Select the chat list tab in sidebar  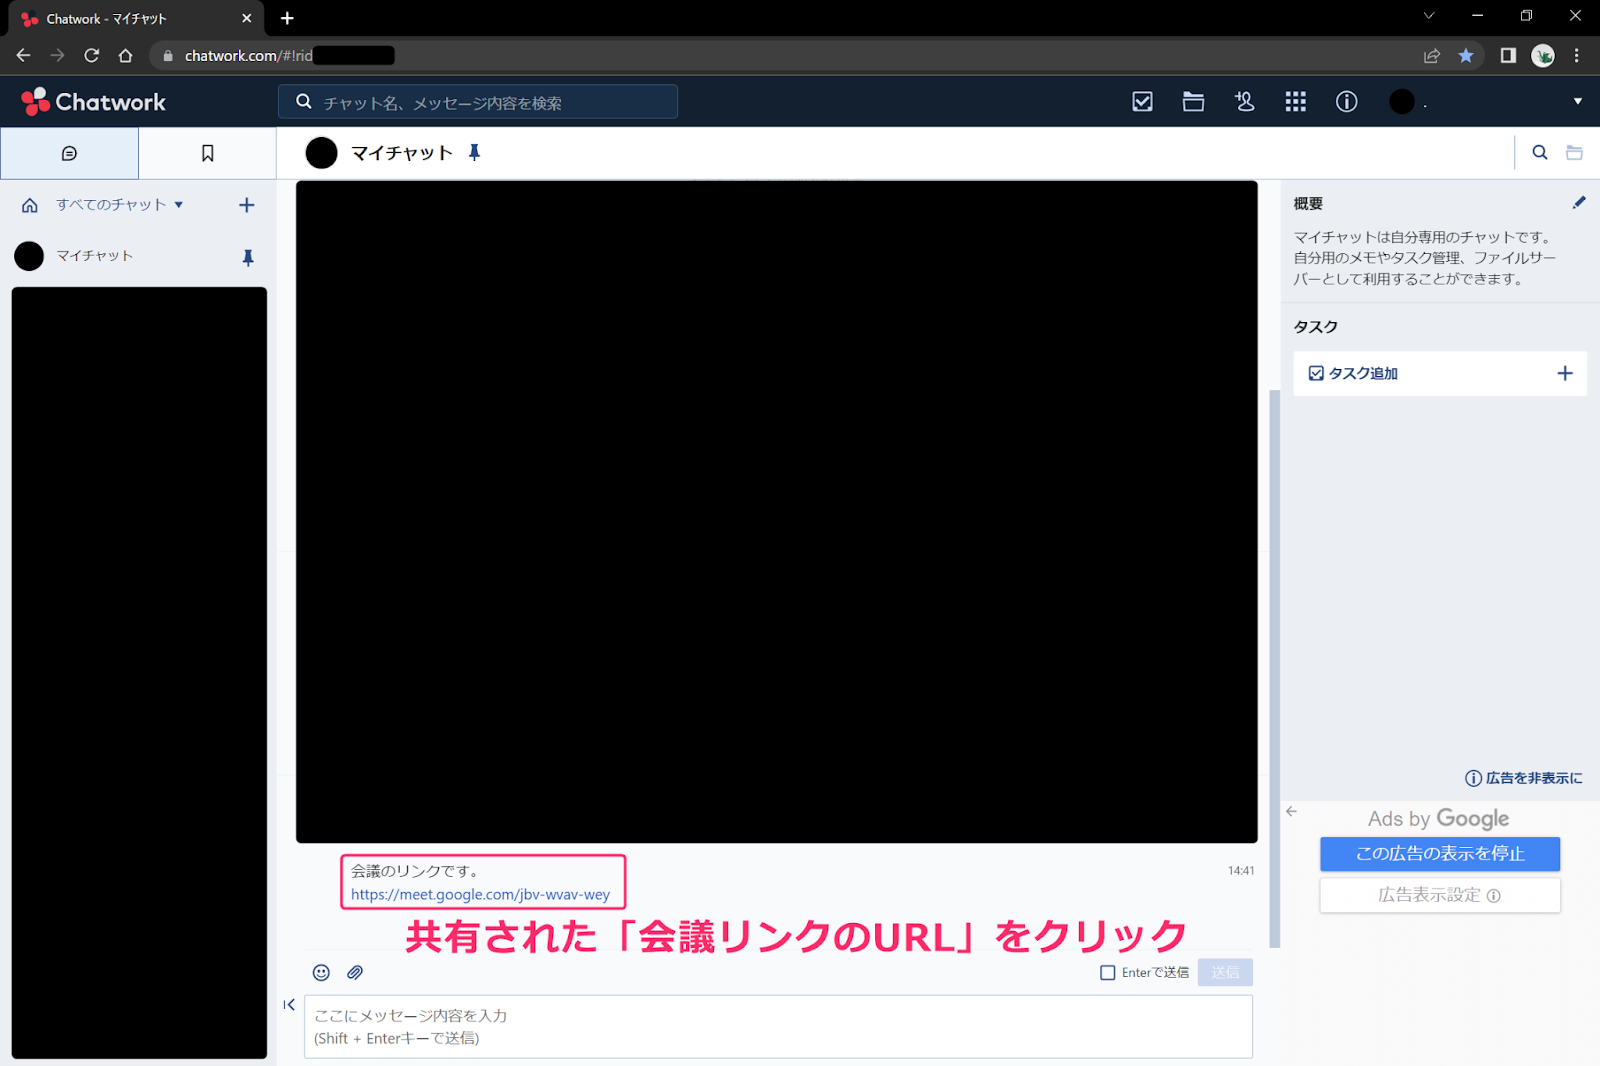point(69,153)
